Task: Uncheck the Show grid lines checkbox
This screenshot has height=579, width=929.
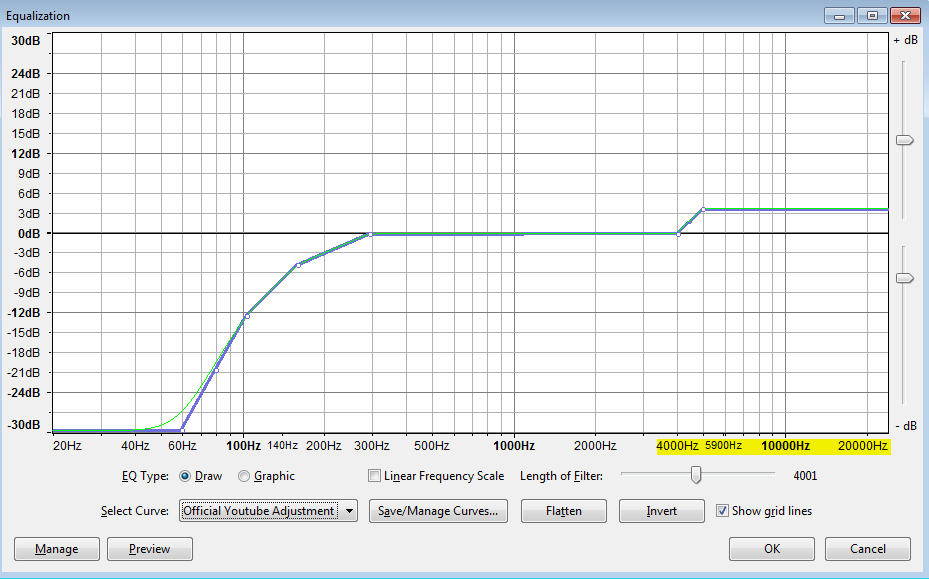Action: pos(722,511)
